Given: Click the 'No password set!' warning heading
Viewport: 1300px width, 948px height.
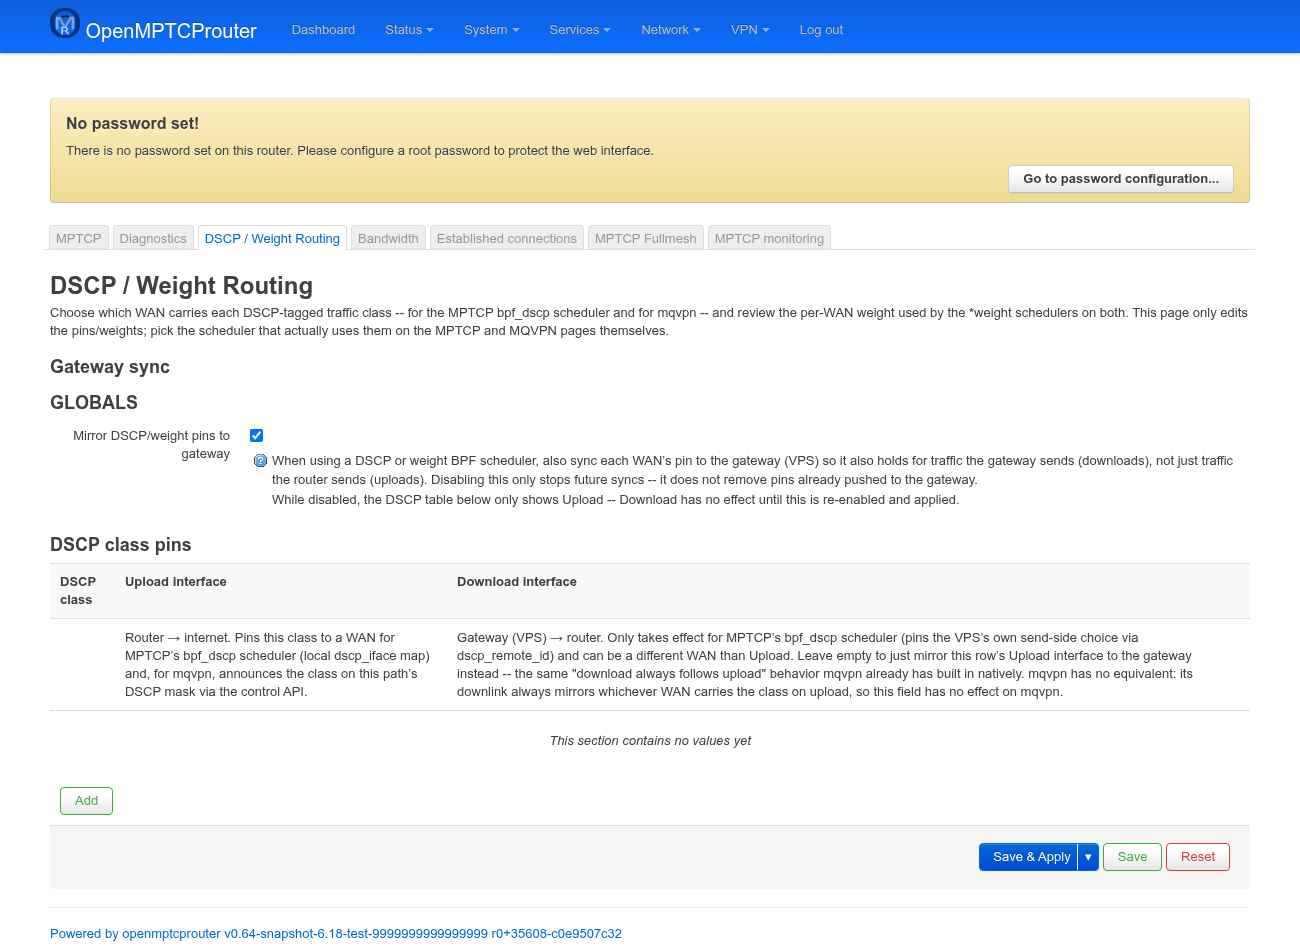Looking at the screenshot, I should click(132, 124).
